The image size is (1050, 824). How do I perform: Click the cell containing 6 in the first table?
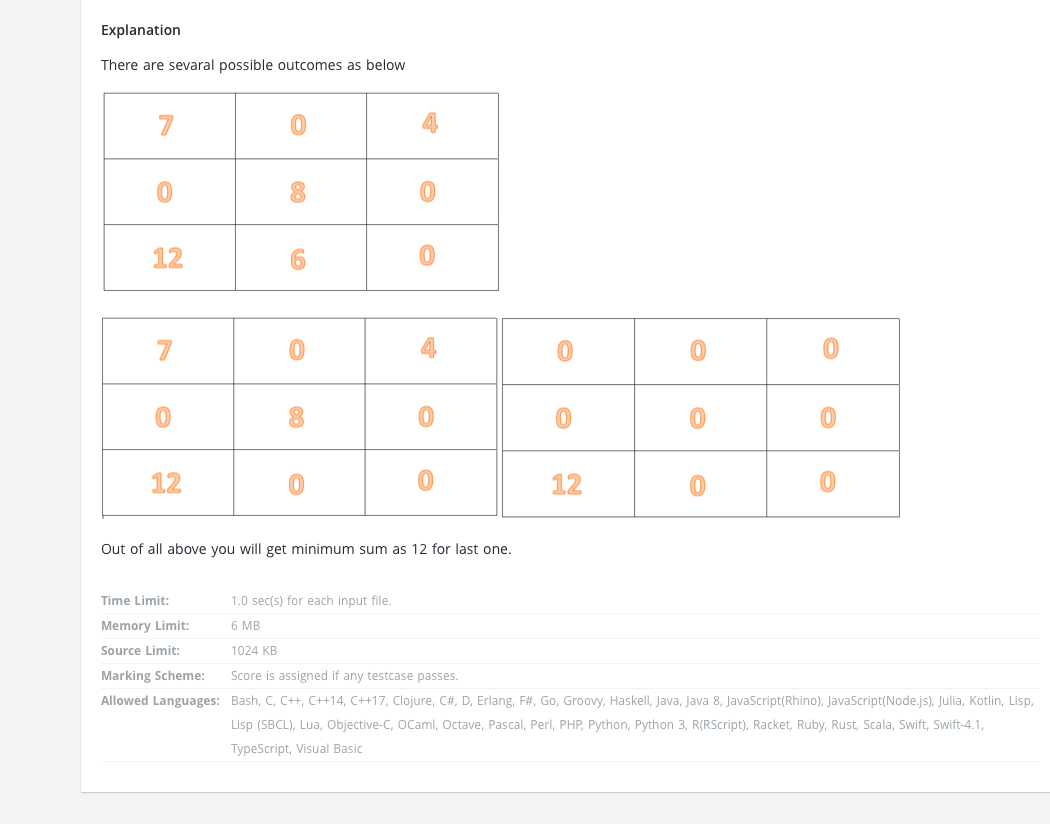pos(301,258)
